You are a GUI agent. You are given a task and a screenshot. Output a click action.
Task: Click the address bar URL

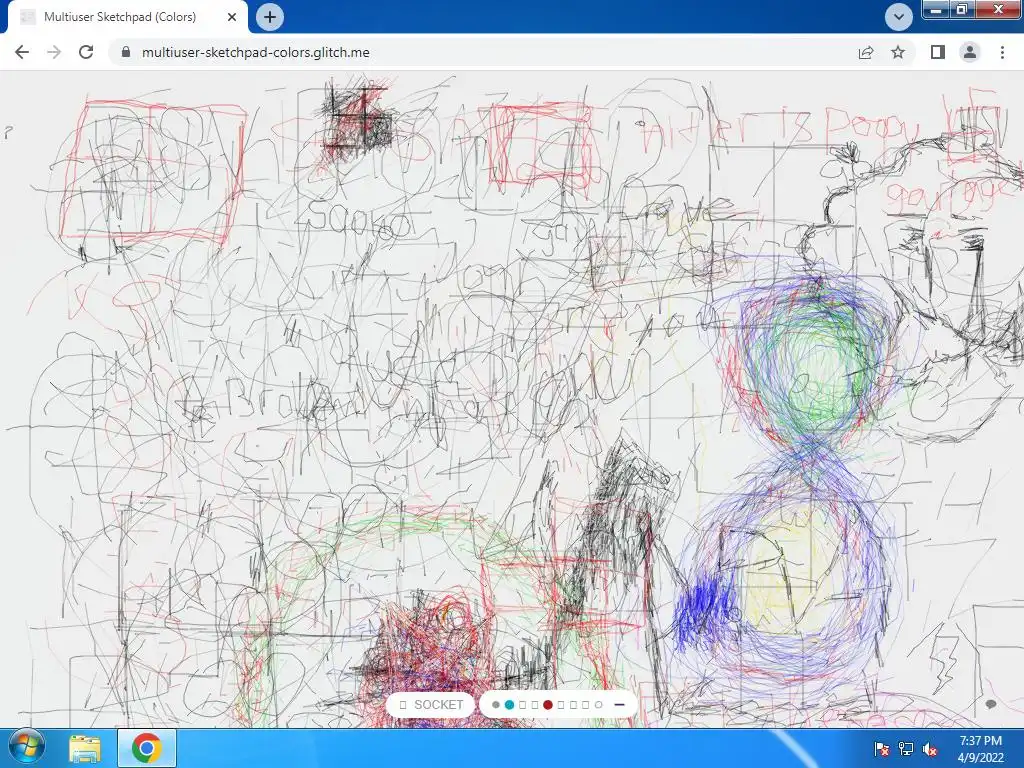tap(255, 52)
